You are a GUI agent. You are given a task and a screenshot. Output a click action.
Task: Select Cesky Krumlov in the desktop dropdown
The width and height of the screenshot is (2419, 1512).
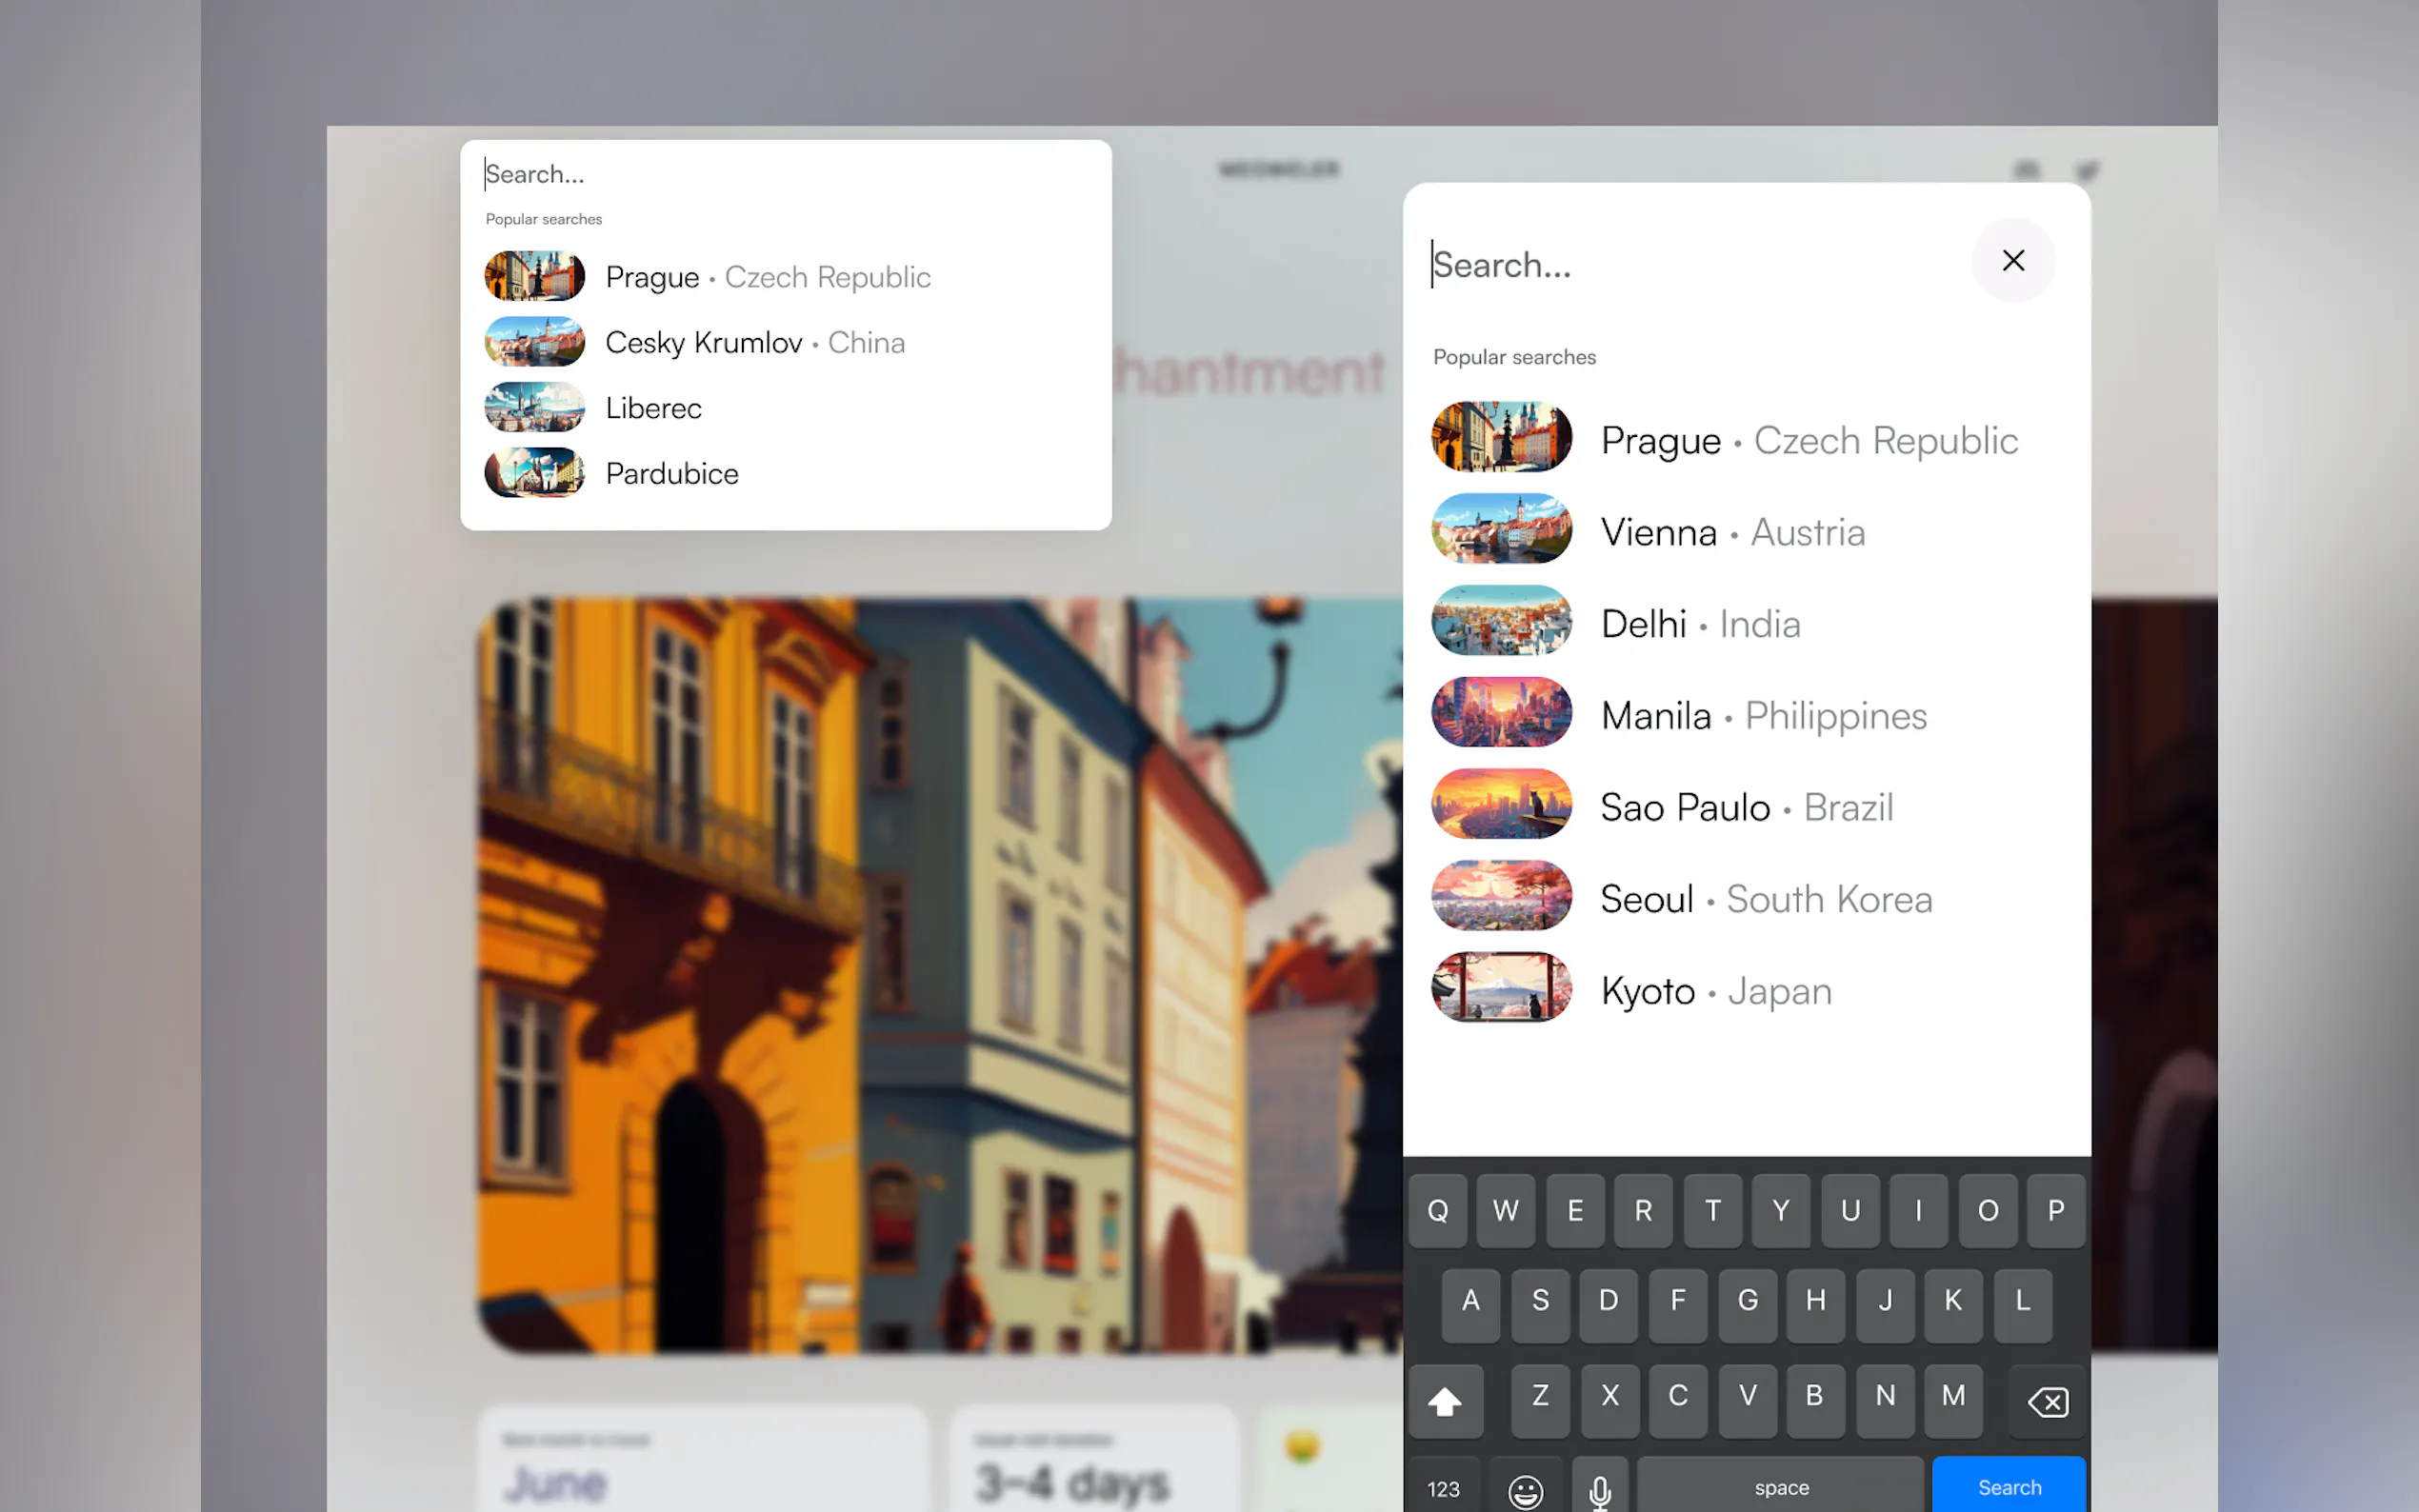tap(755, 343)
